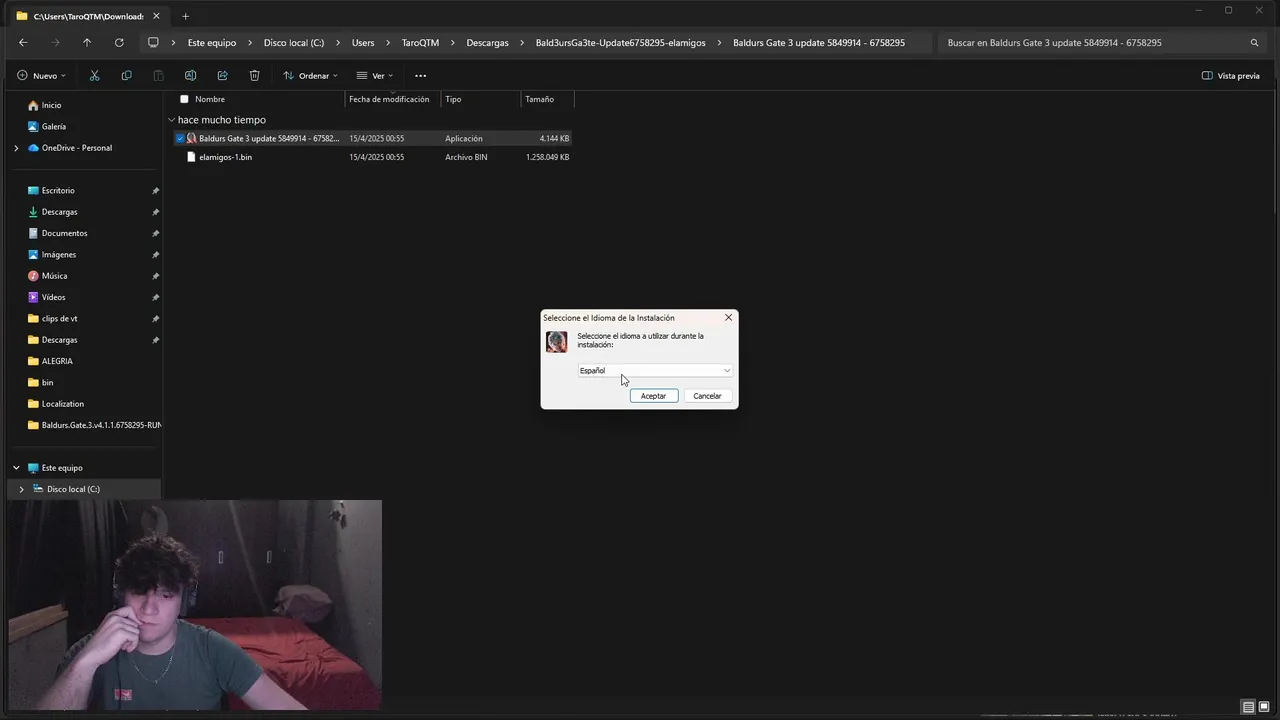Go up one folder level
The height and width of the screenshot is (720, 1280).
[87, 43]
